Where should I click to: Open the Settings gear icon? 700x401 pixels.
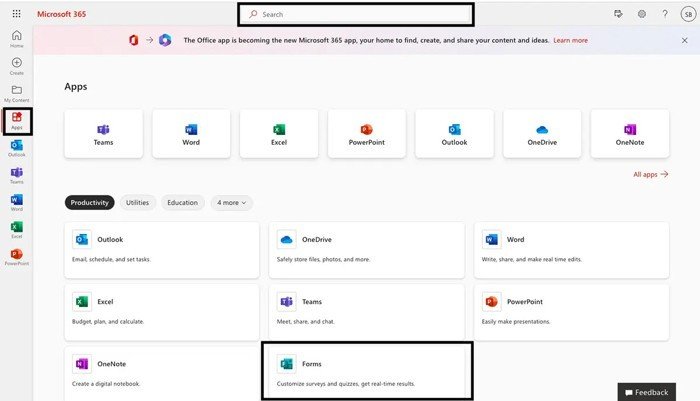click(641, 15)
